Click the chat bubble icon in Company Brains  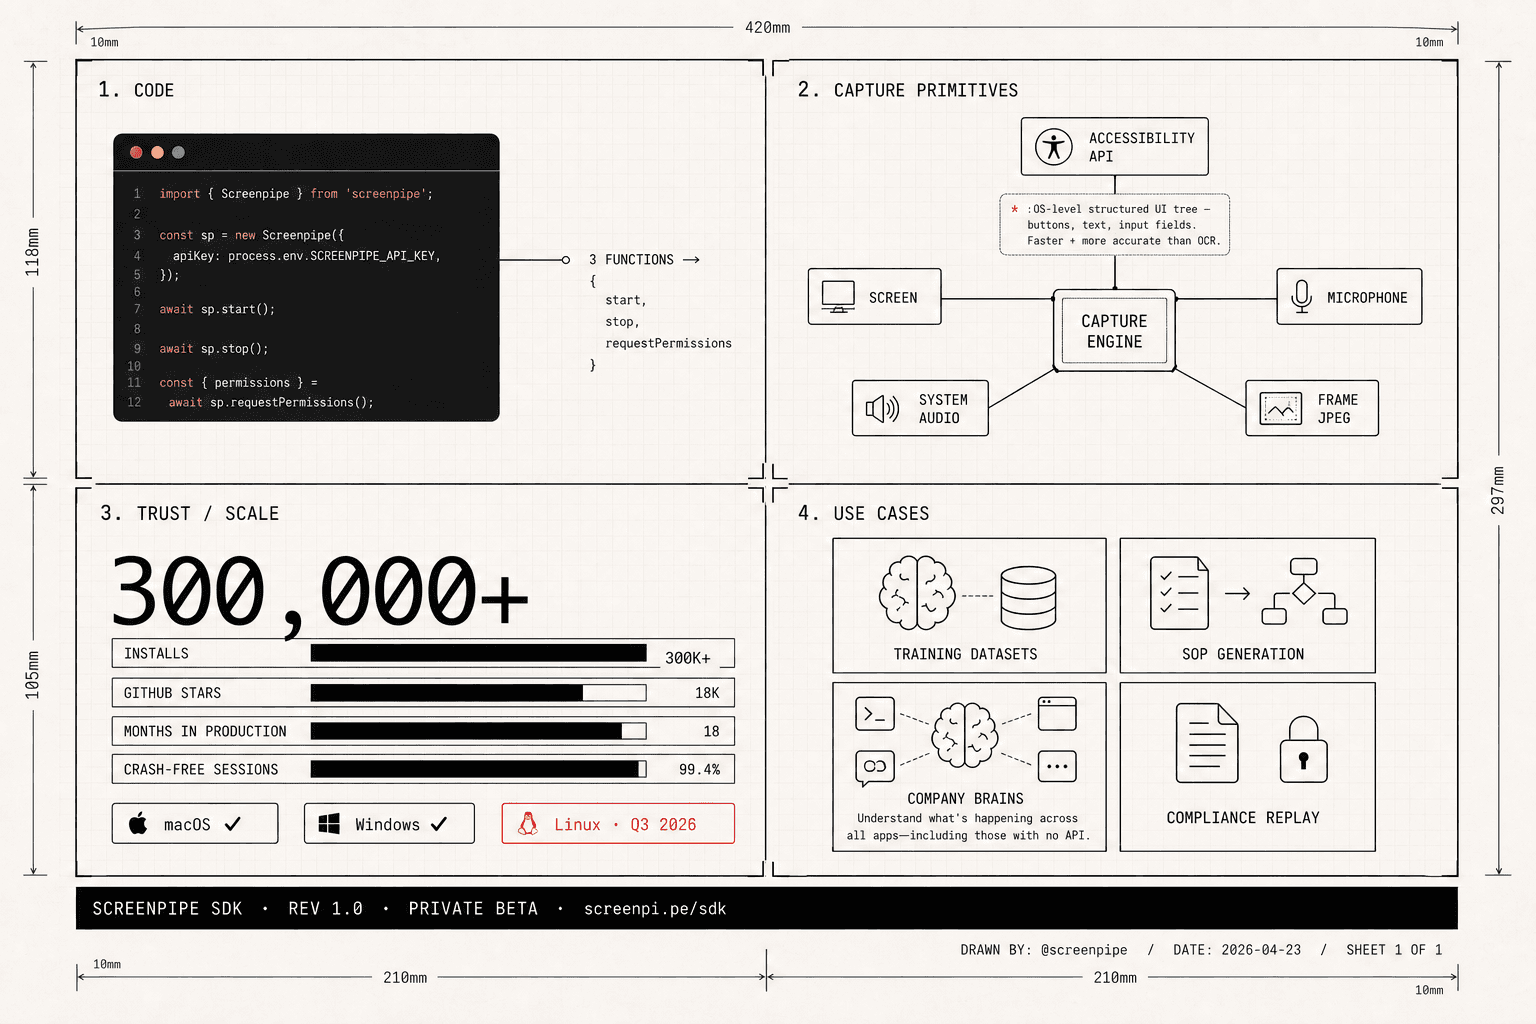tap(875, 767)
